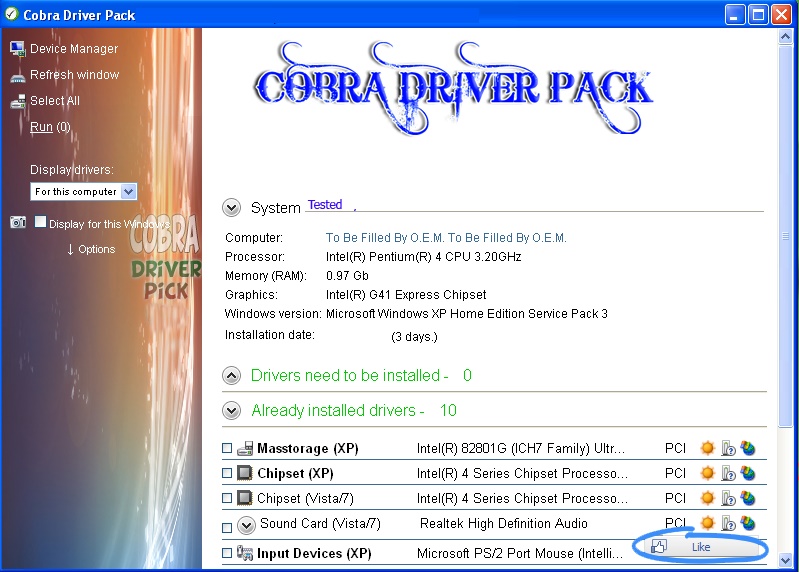This screenshot has height=572, width=799.
Task: Check the Masstorage (XP) checkbox
Action: [227, 448]
